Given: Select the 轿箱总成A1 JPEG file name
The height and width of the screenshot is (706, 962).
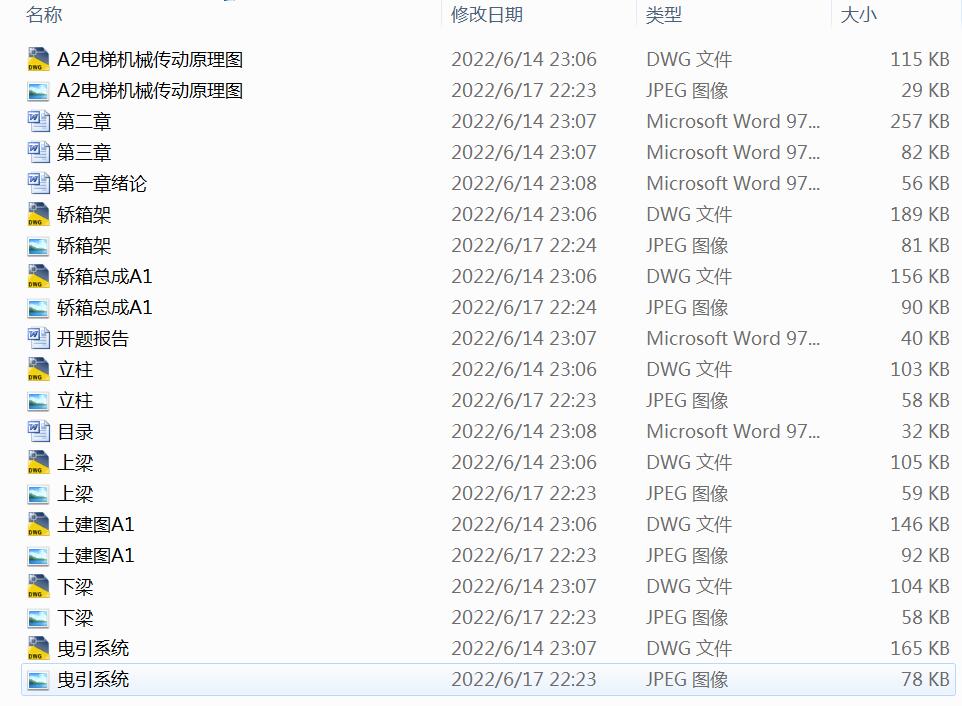Looking at the screenshot, I should (104, 307).
